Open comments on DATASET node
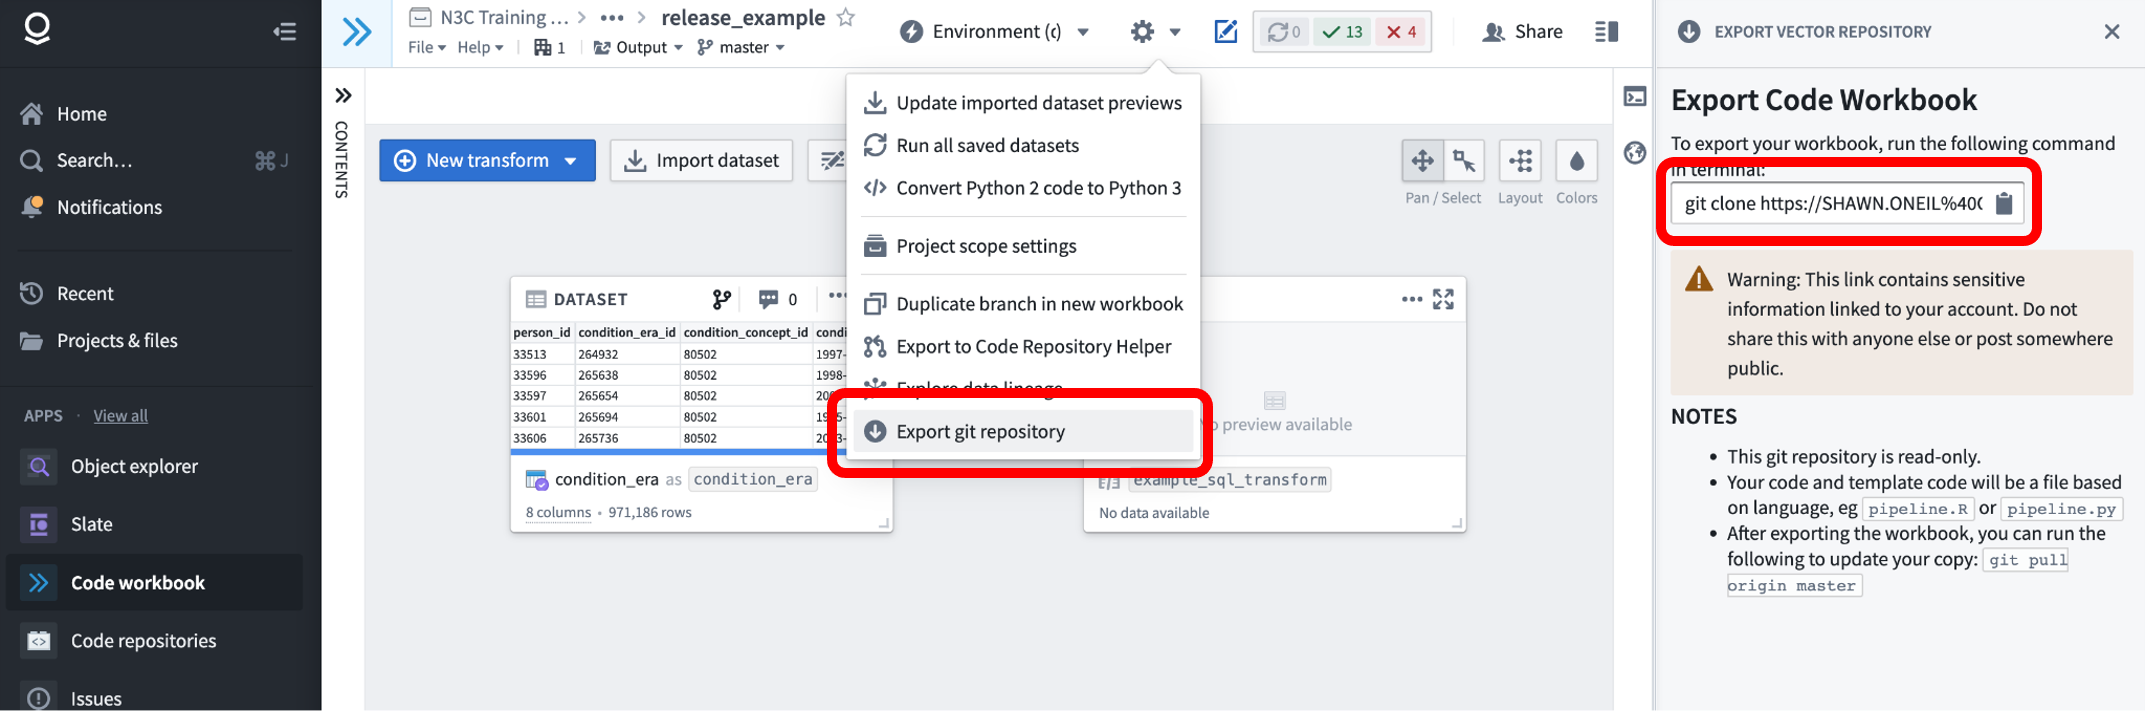This screenshot has width=2145, height=715. (778, 299)
